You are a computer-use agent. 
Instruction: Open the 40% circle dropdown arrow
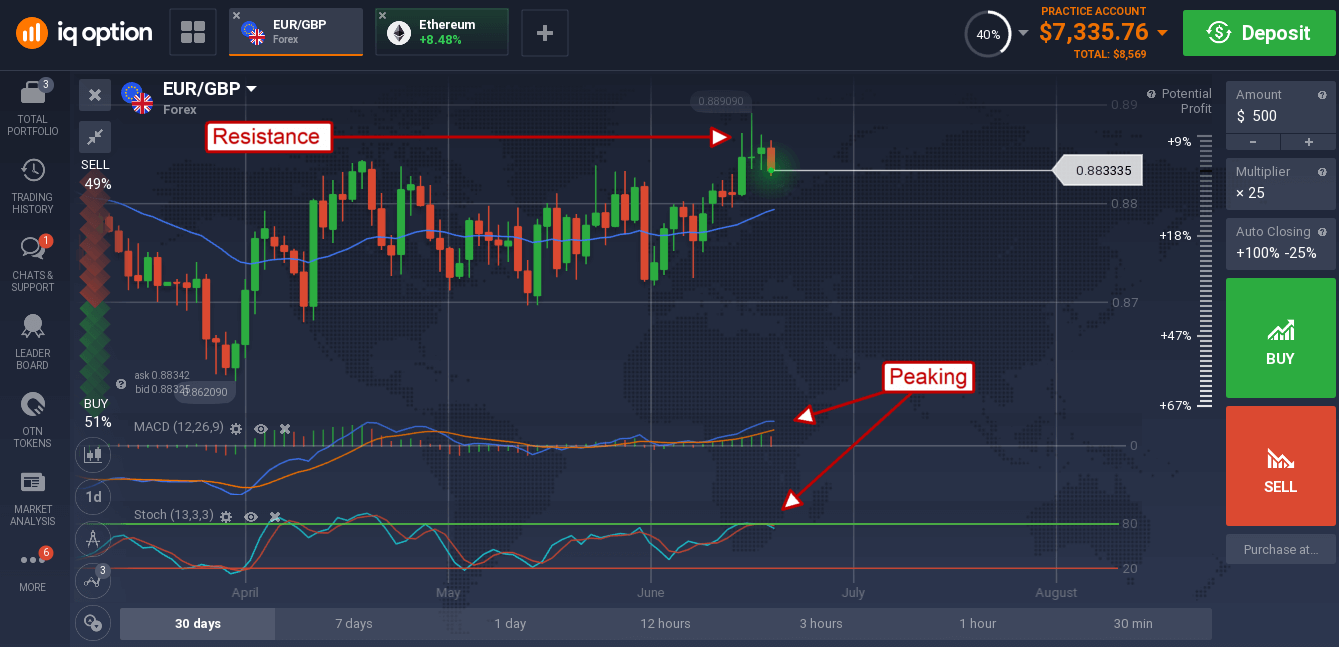click(x=1023, y=33)
